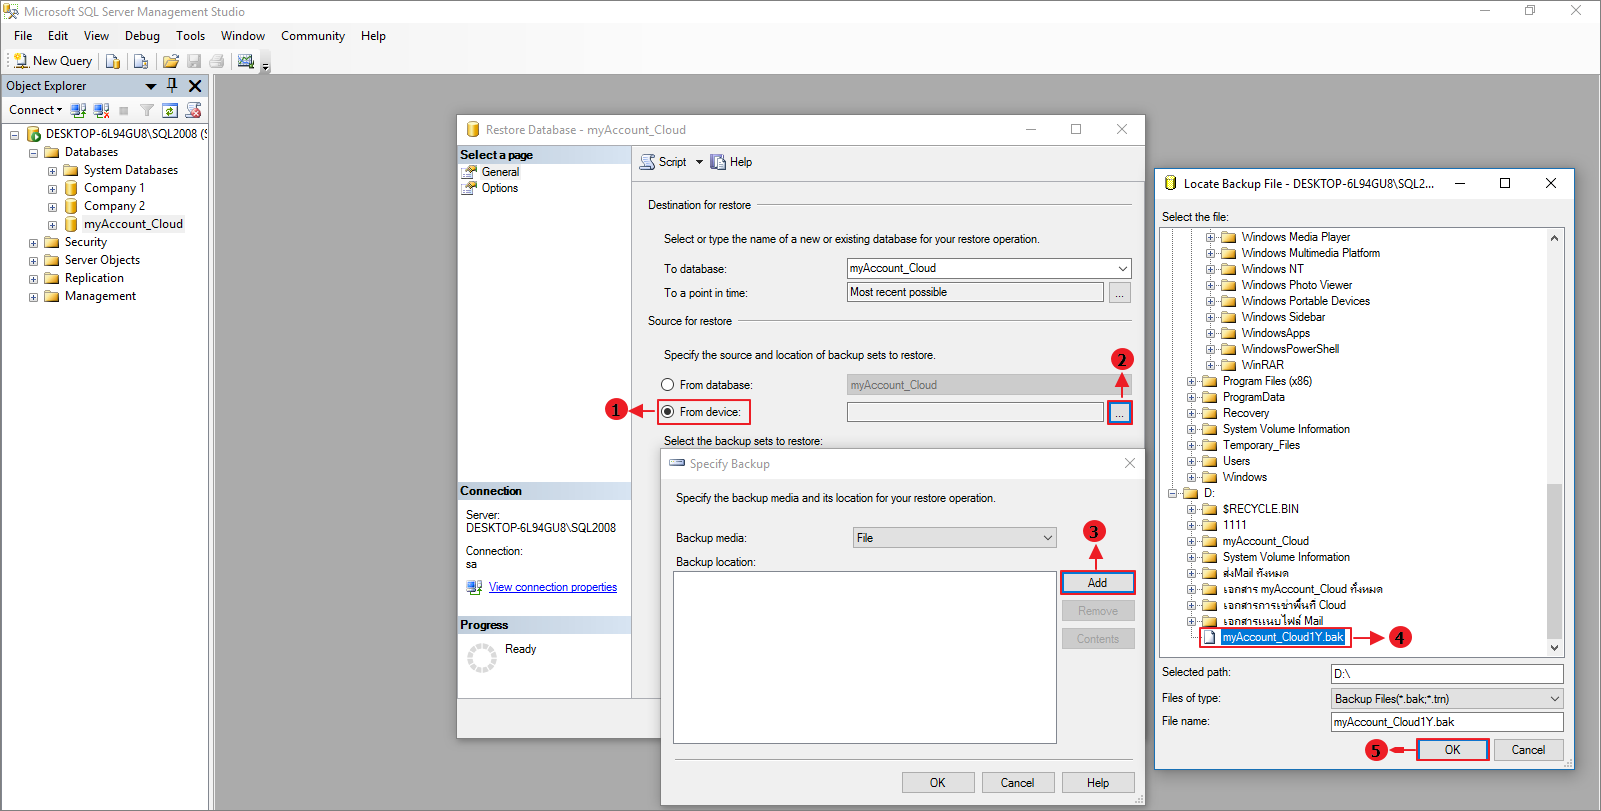Collapse the Databases node in Object Explorer

[x=33, y=153]
